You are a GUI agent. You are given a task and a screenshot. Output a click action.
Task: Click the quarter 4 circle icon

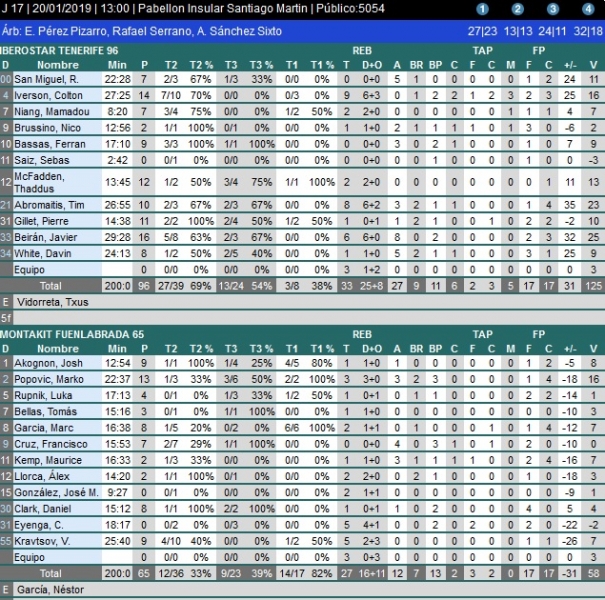click(x=588, y=9)
